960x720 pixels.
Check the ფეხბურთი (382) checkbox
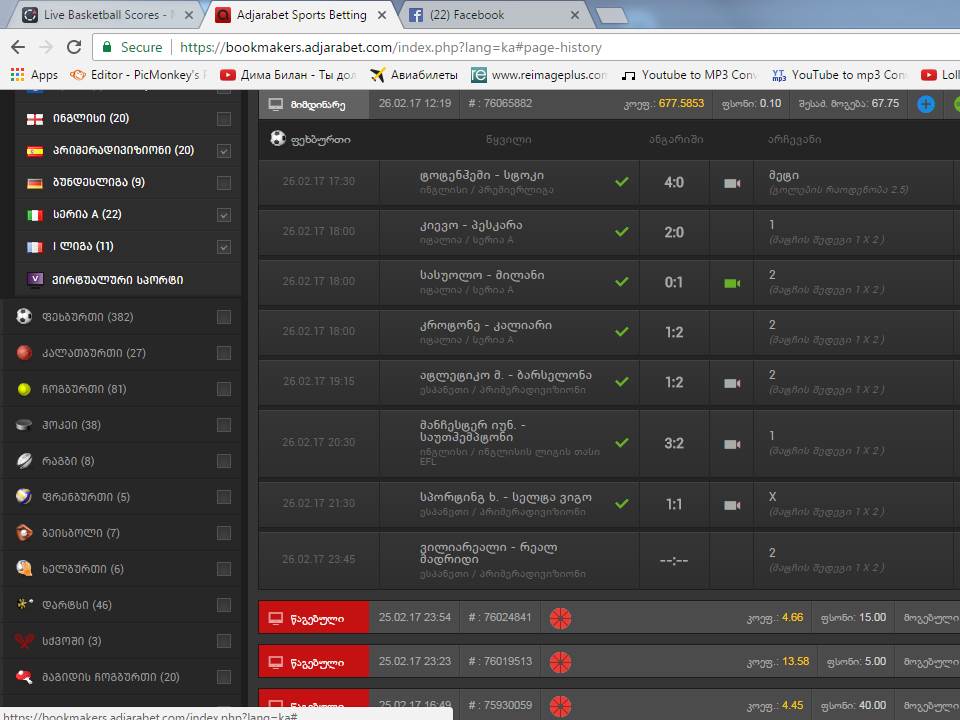point(224,317)
